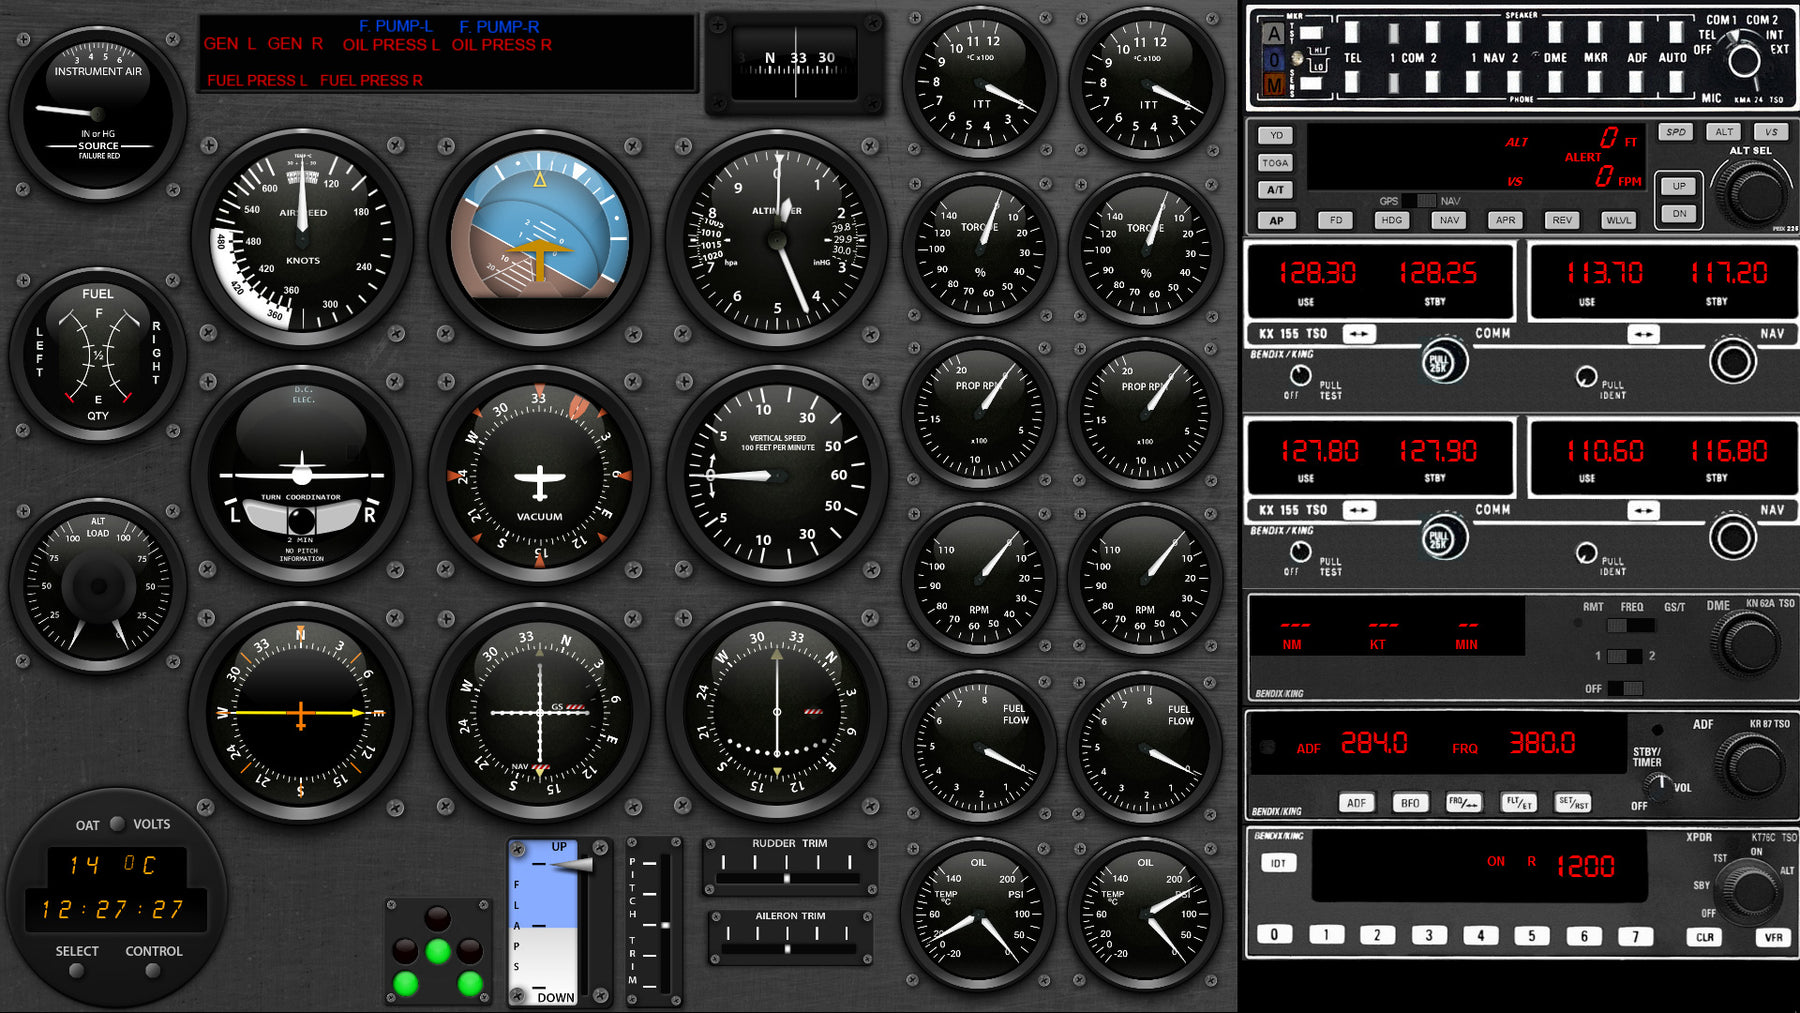This screenshot has width=1800, height=1013.
Task: Click the clock SELECT button
Action: 77,970
